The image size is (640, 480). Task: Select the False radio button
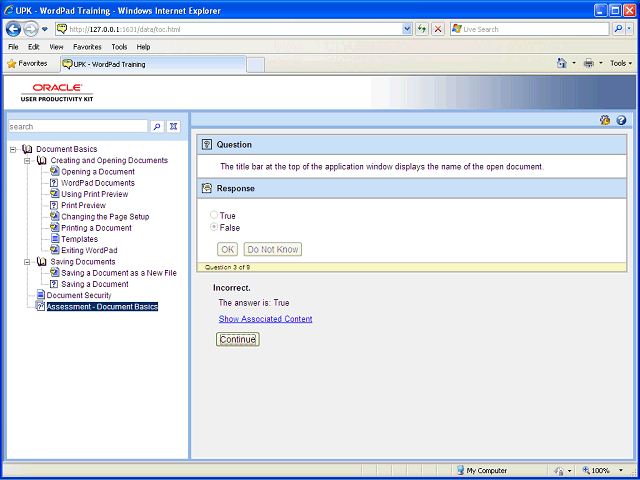coord(213,227)
